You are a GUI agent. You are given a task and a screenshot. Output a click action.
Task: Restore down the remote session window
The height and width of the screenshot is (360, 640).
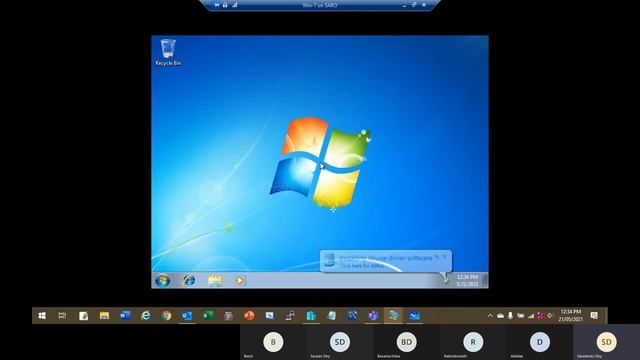414,5
